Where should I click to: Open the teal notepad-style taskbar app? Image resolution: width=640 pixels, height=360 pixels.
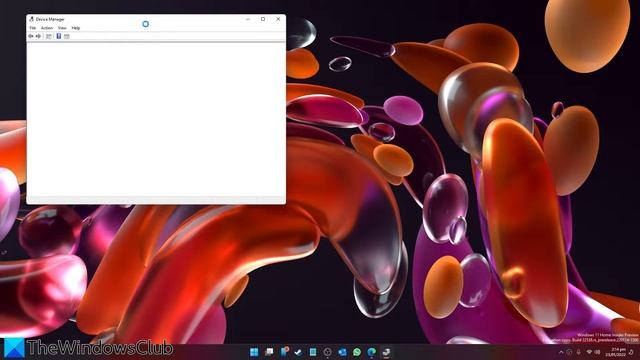313,352
